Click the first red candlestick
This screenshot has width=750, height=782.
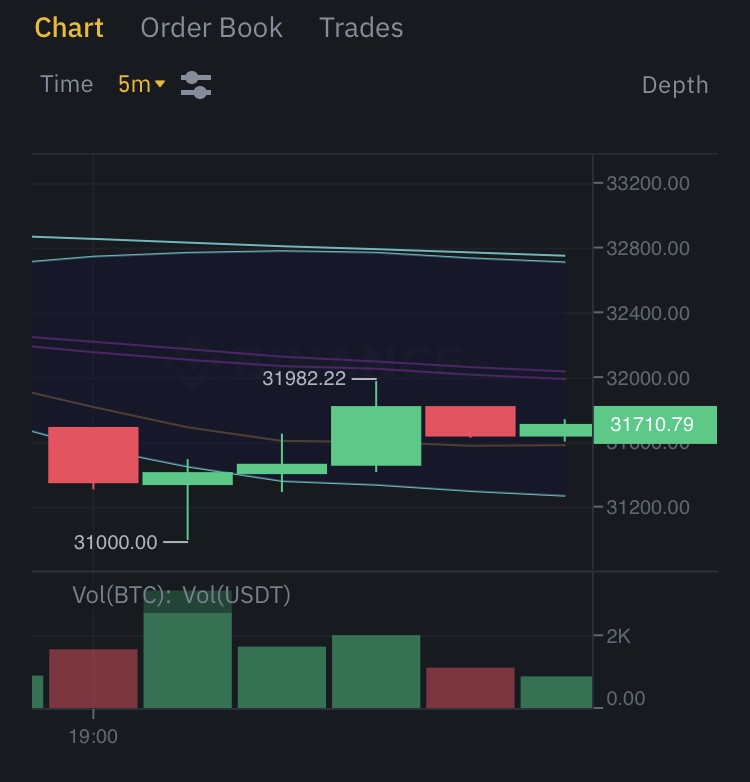coord(93,455)
